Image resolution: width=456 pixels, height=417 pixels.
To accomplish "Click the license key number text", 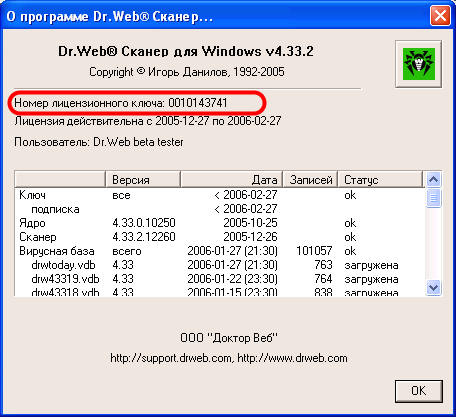I will [198, 103].
